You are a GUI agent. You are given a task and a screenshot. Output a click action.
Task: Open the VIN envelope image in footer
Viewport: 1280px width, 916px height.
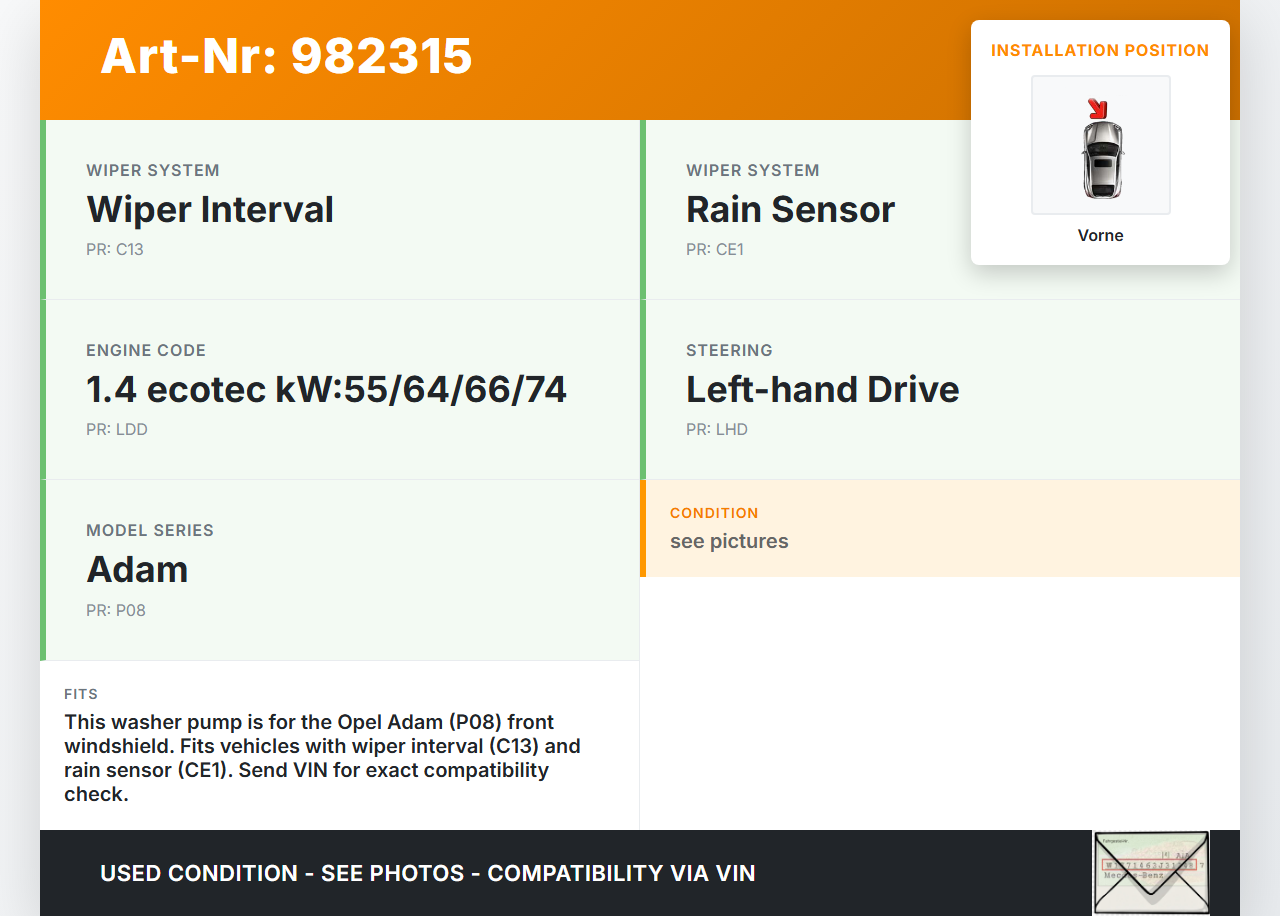1151,872
